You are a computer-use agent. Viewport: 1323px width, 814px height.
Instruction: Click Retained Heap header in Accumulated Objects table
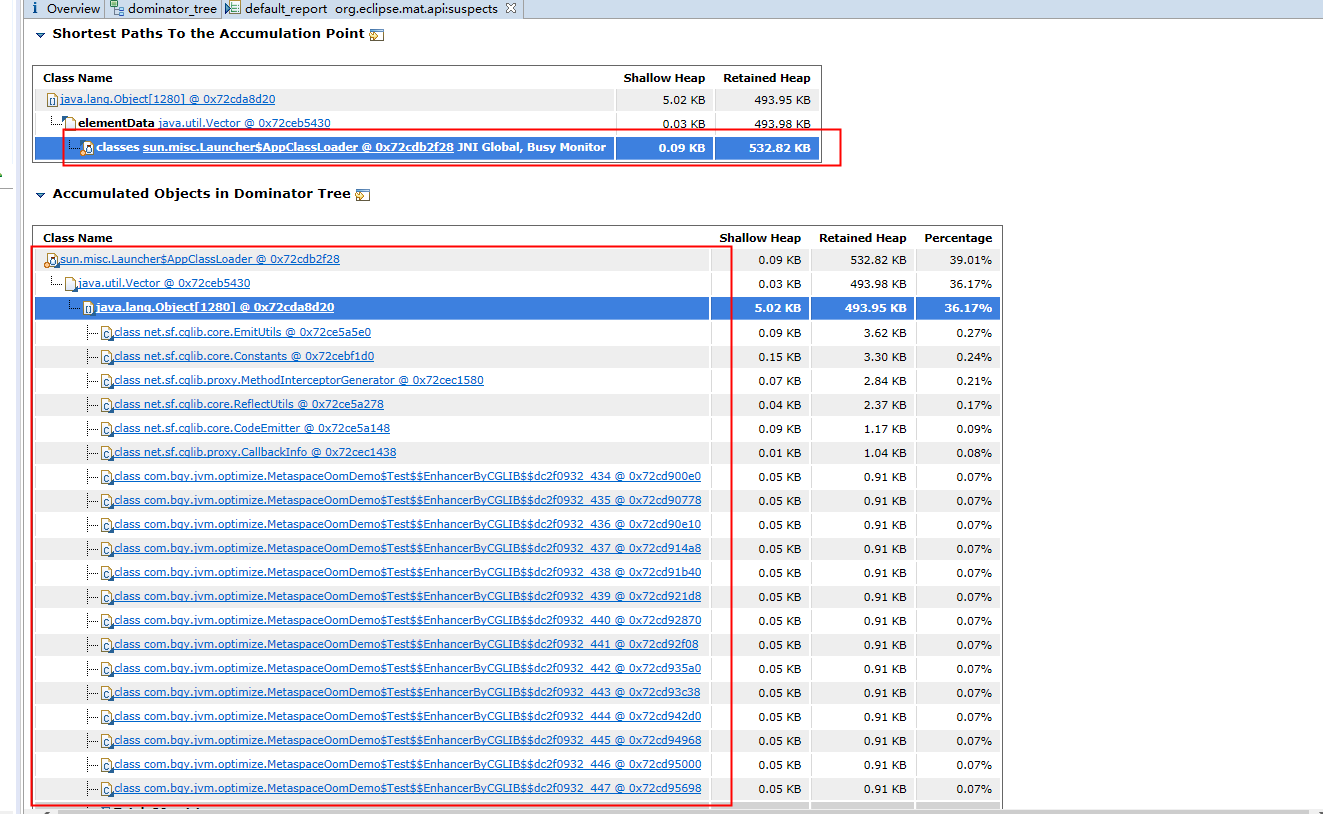[862, 238]
